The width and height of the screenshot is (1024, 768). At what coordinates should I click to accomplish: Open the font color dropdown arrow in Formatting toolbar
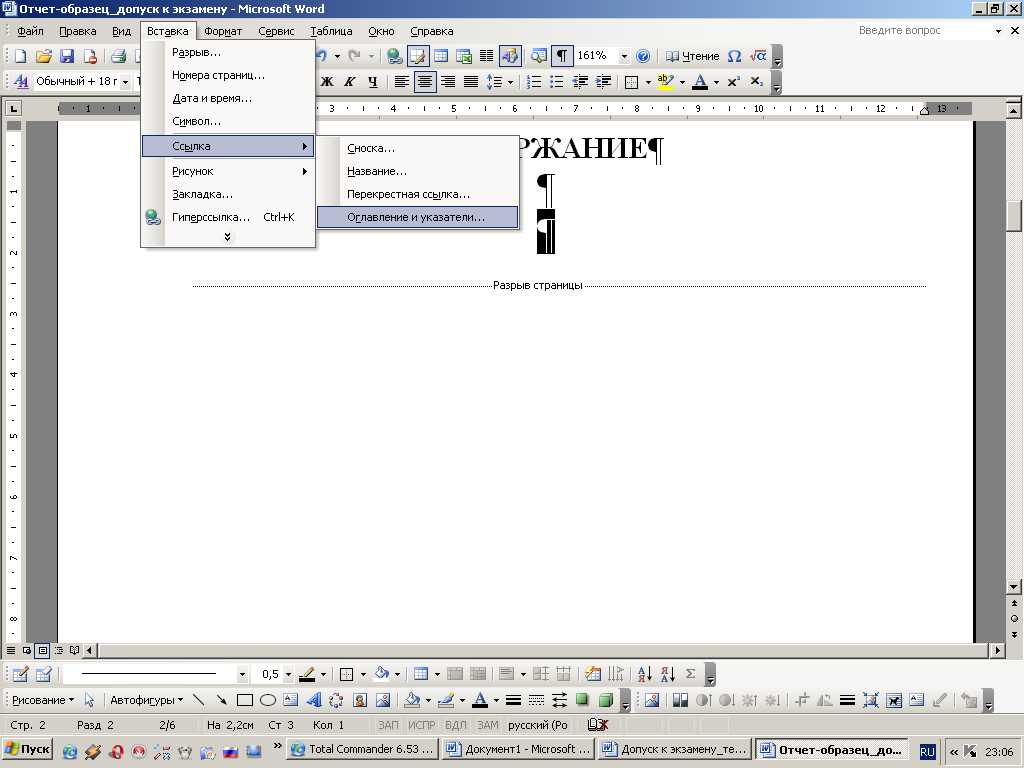(x=716, y=82)
